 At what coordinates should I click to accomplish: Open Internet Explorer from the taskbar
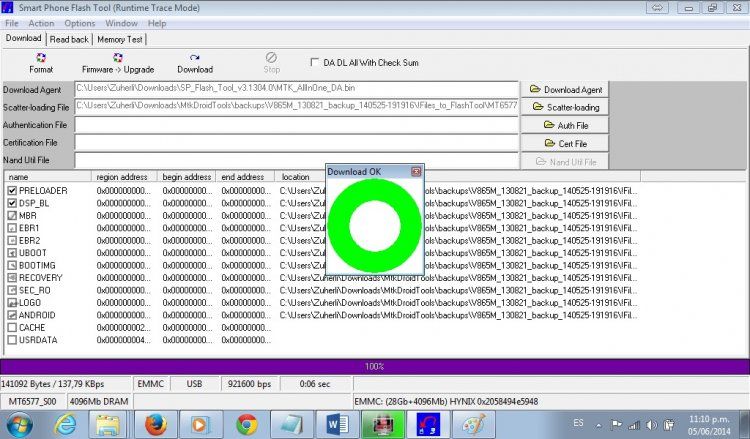coord(66,424)
